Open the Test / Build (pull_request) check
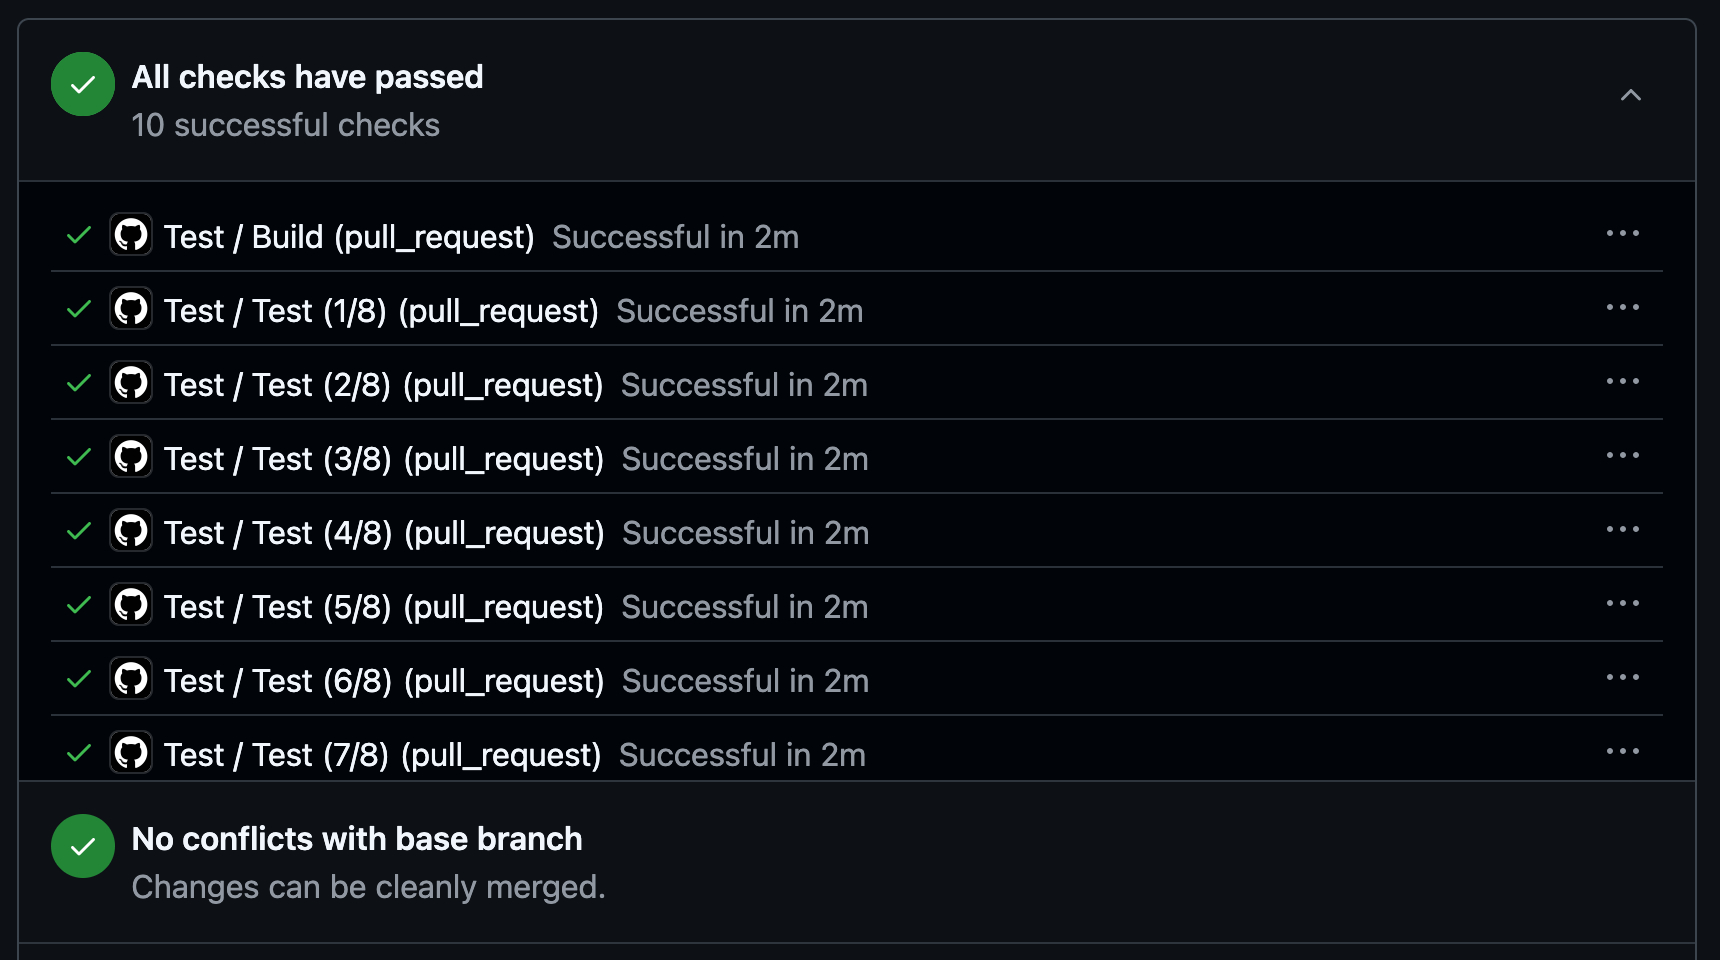The width and height of the screenshot is (1720, 960). (x=349, y=237)
